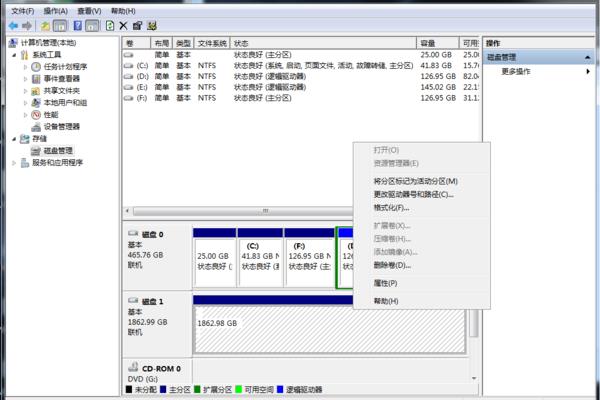Open the 帮助(H) menu in menu bar
The width and height of the screenshot is (600, 400).
(123, 11)
